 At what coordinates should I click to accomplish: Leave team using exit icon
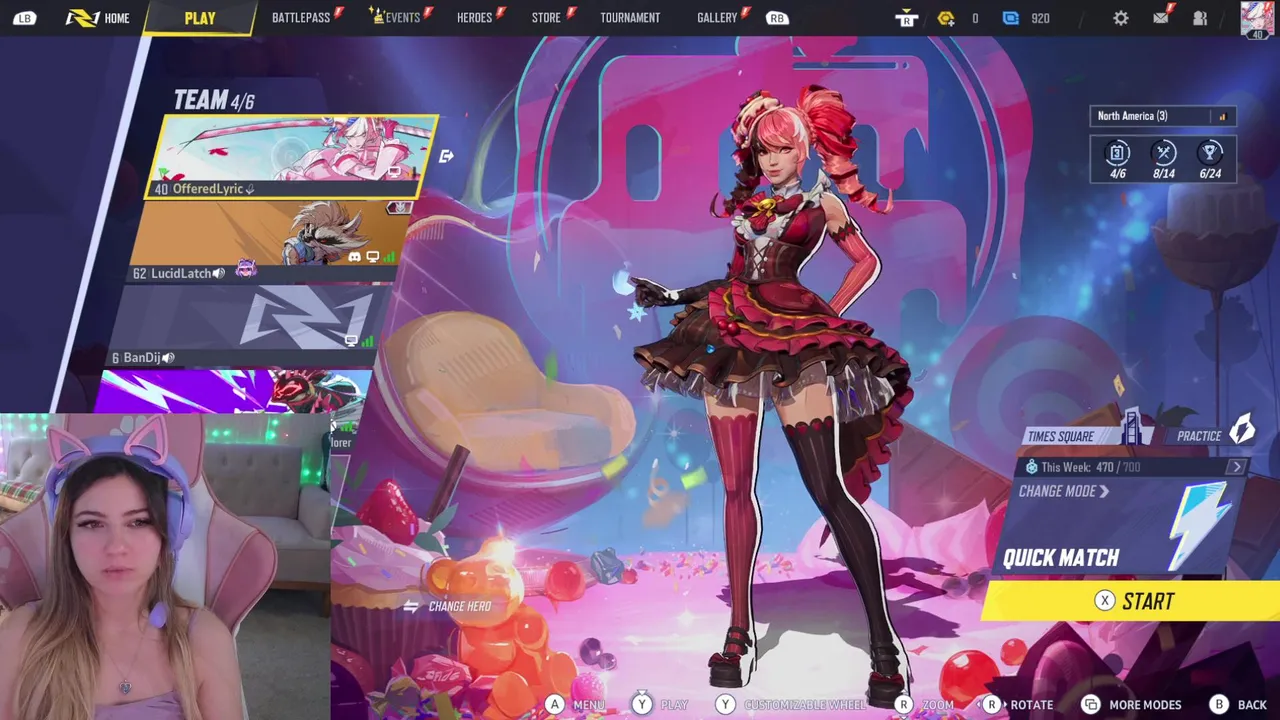tap(446, 156)
